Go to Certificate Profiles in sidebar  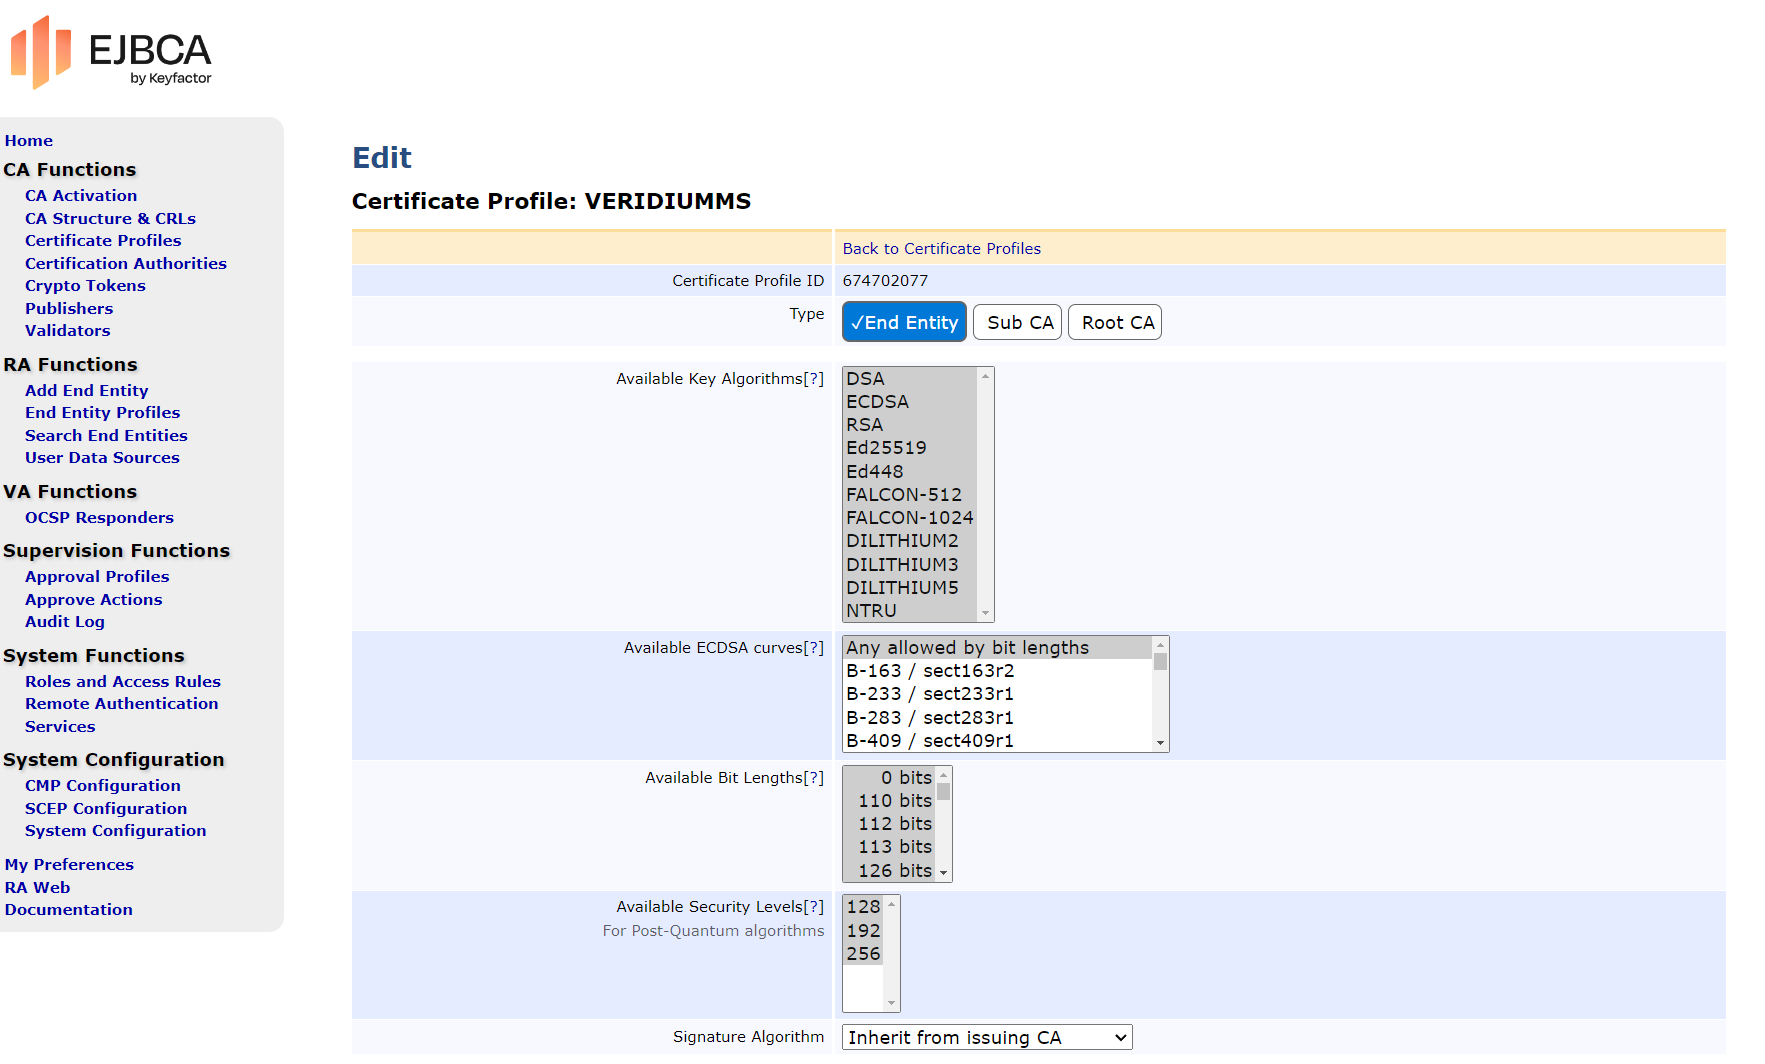(103, 241)
